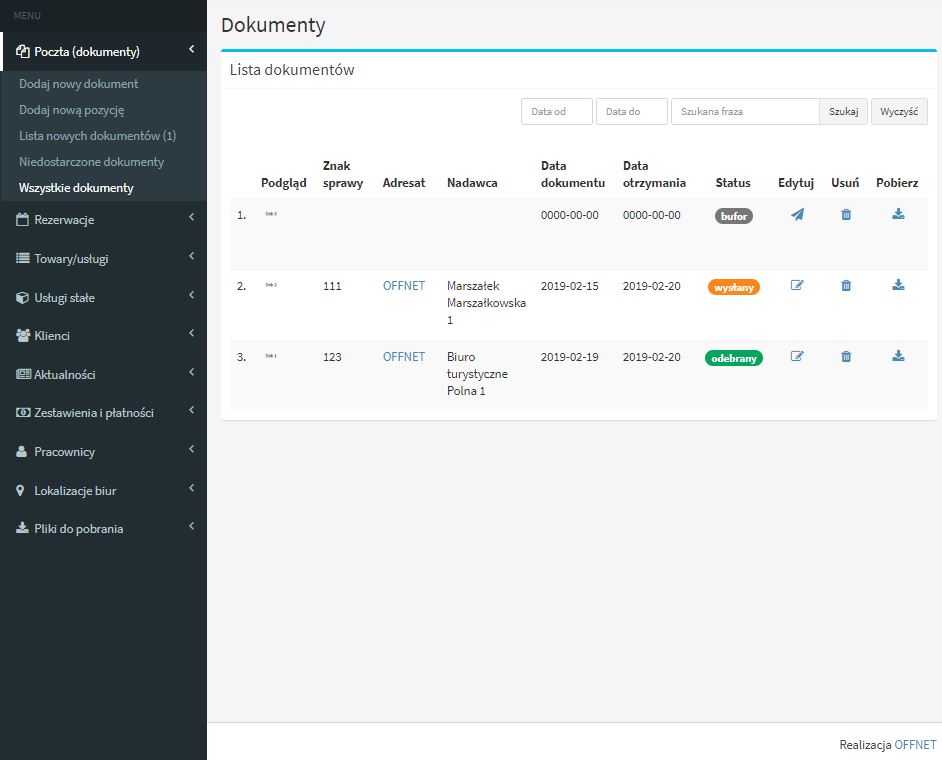Edit document with case number 111
The height and width of the screenshot is (760, 942).
point(797,285)
